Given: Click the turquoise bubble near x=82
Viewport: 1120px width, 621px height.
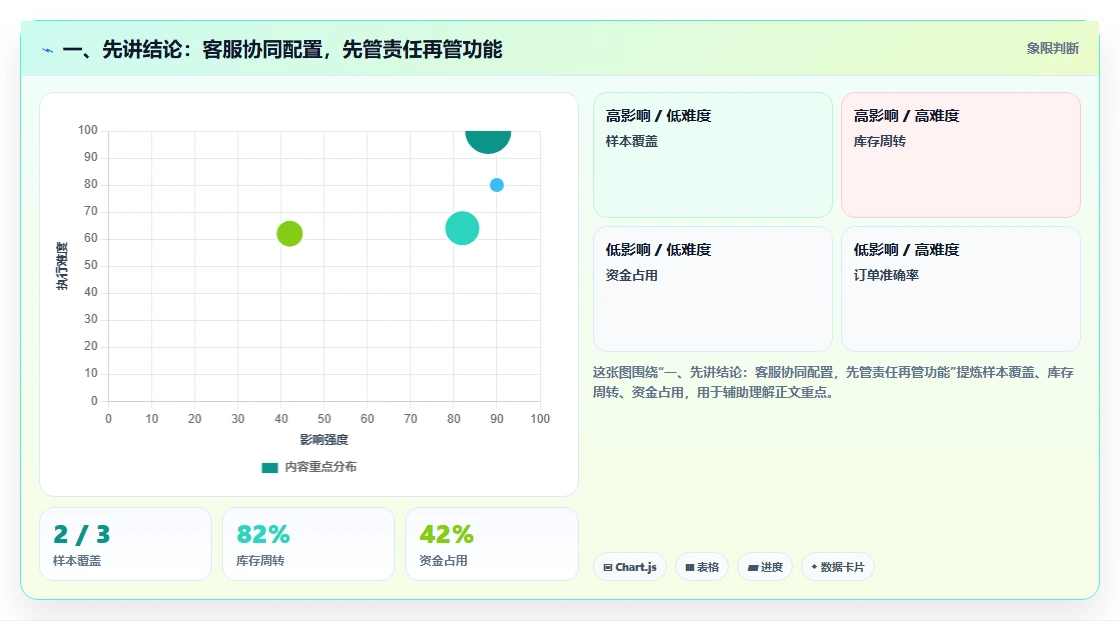Looking at the screenshot, I should (x=462, y=229).
